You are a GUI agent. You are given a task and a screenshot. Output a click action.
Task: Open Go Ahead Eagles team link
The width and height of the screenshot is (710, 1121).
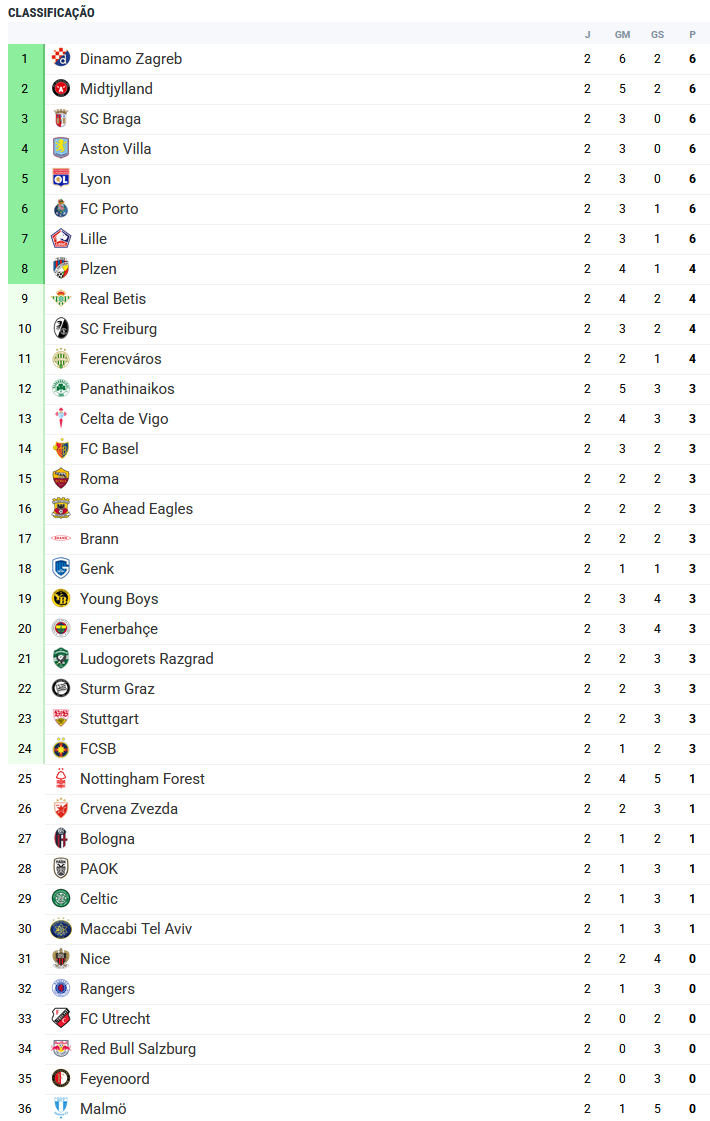tap(136, 509)
